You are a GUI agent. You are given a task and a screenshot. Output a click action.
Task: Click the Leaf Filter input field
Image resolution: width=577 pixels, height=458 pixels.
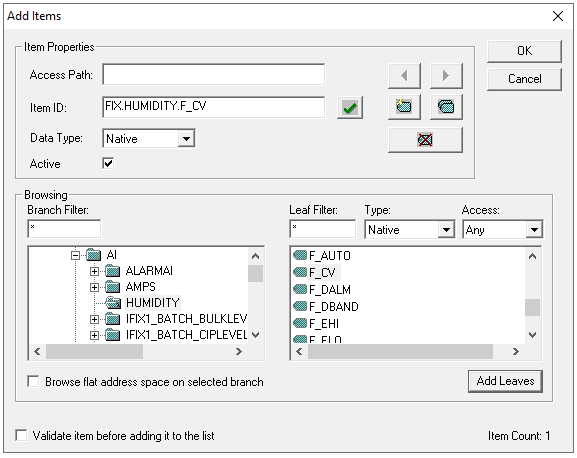pos(323,229)
